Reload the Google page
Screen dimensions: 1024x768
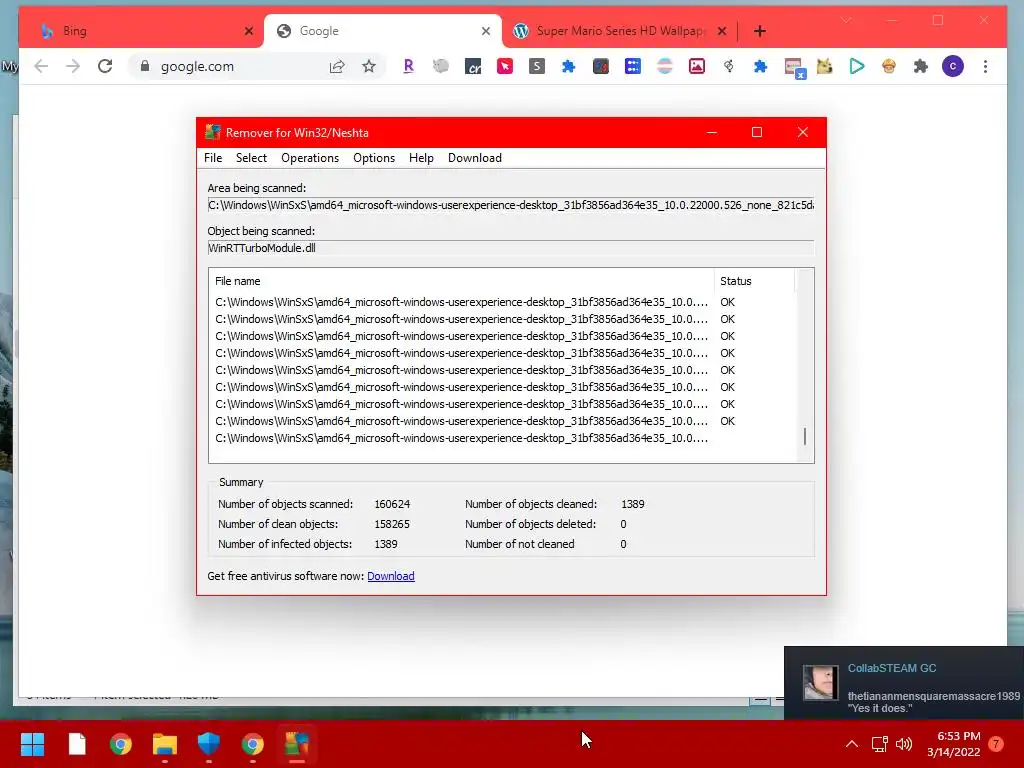[105, 66]
